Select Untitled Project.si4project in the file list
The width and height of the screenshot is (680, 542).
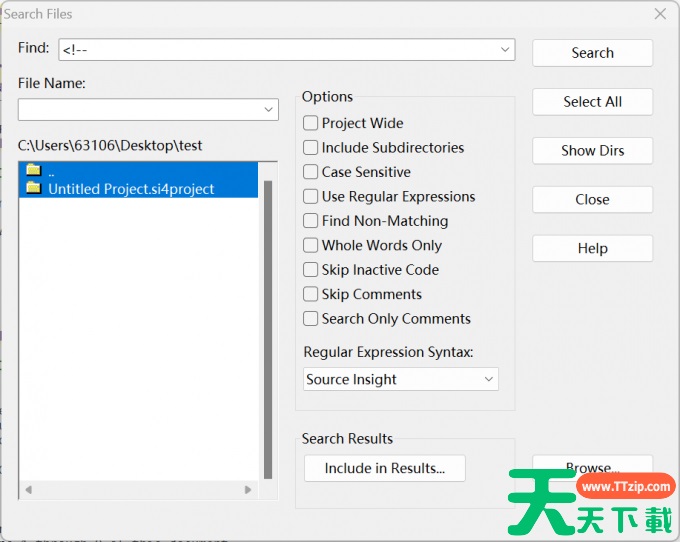point(131,188)
